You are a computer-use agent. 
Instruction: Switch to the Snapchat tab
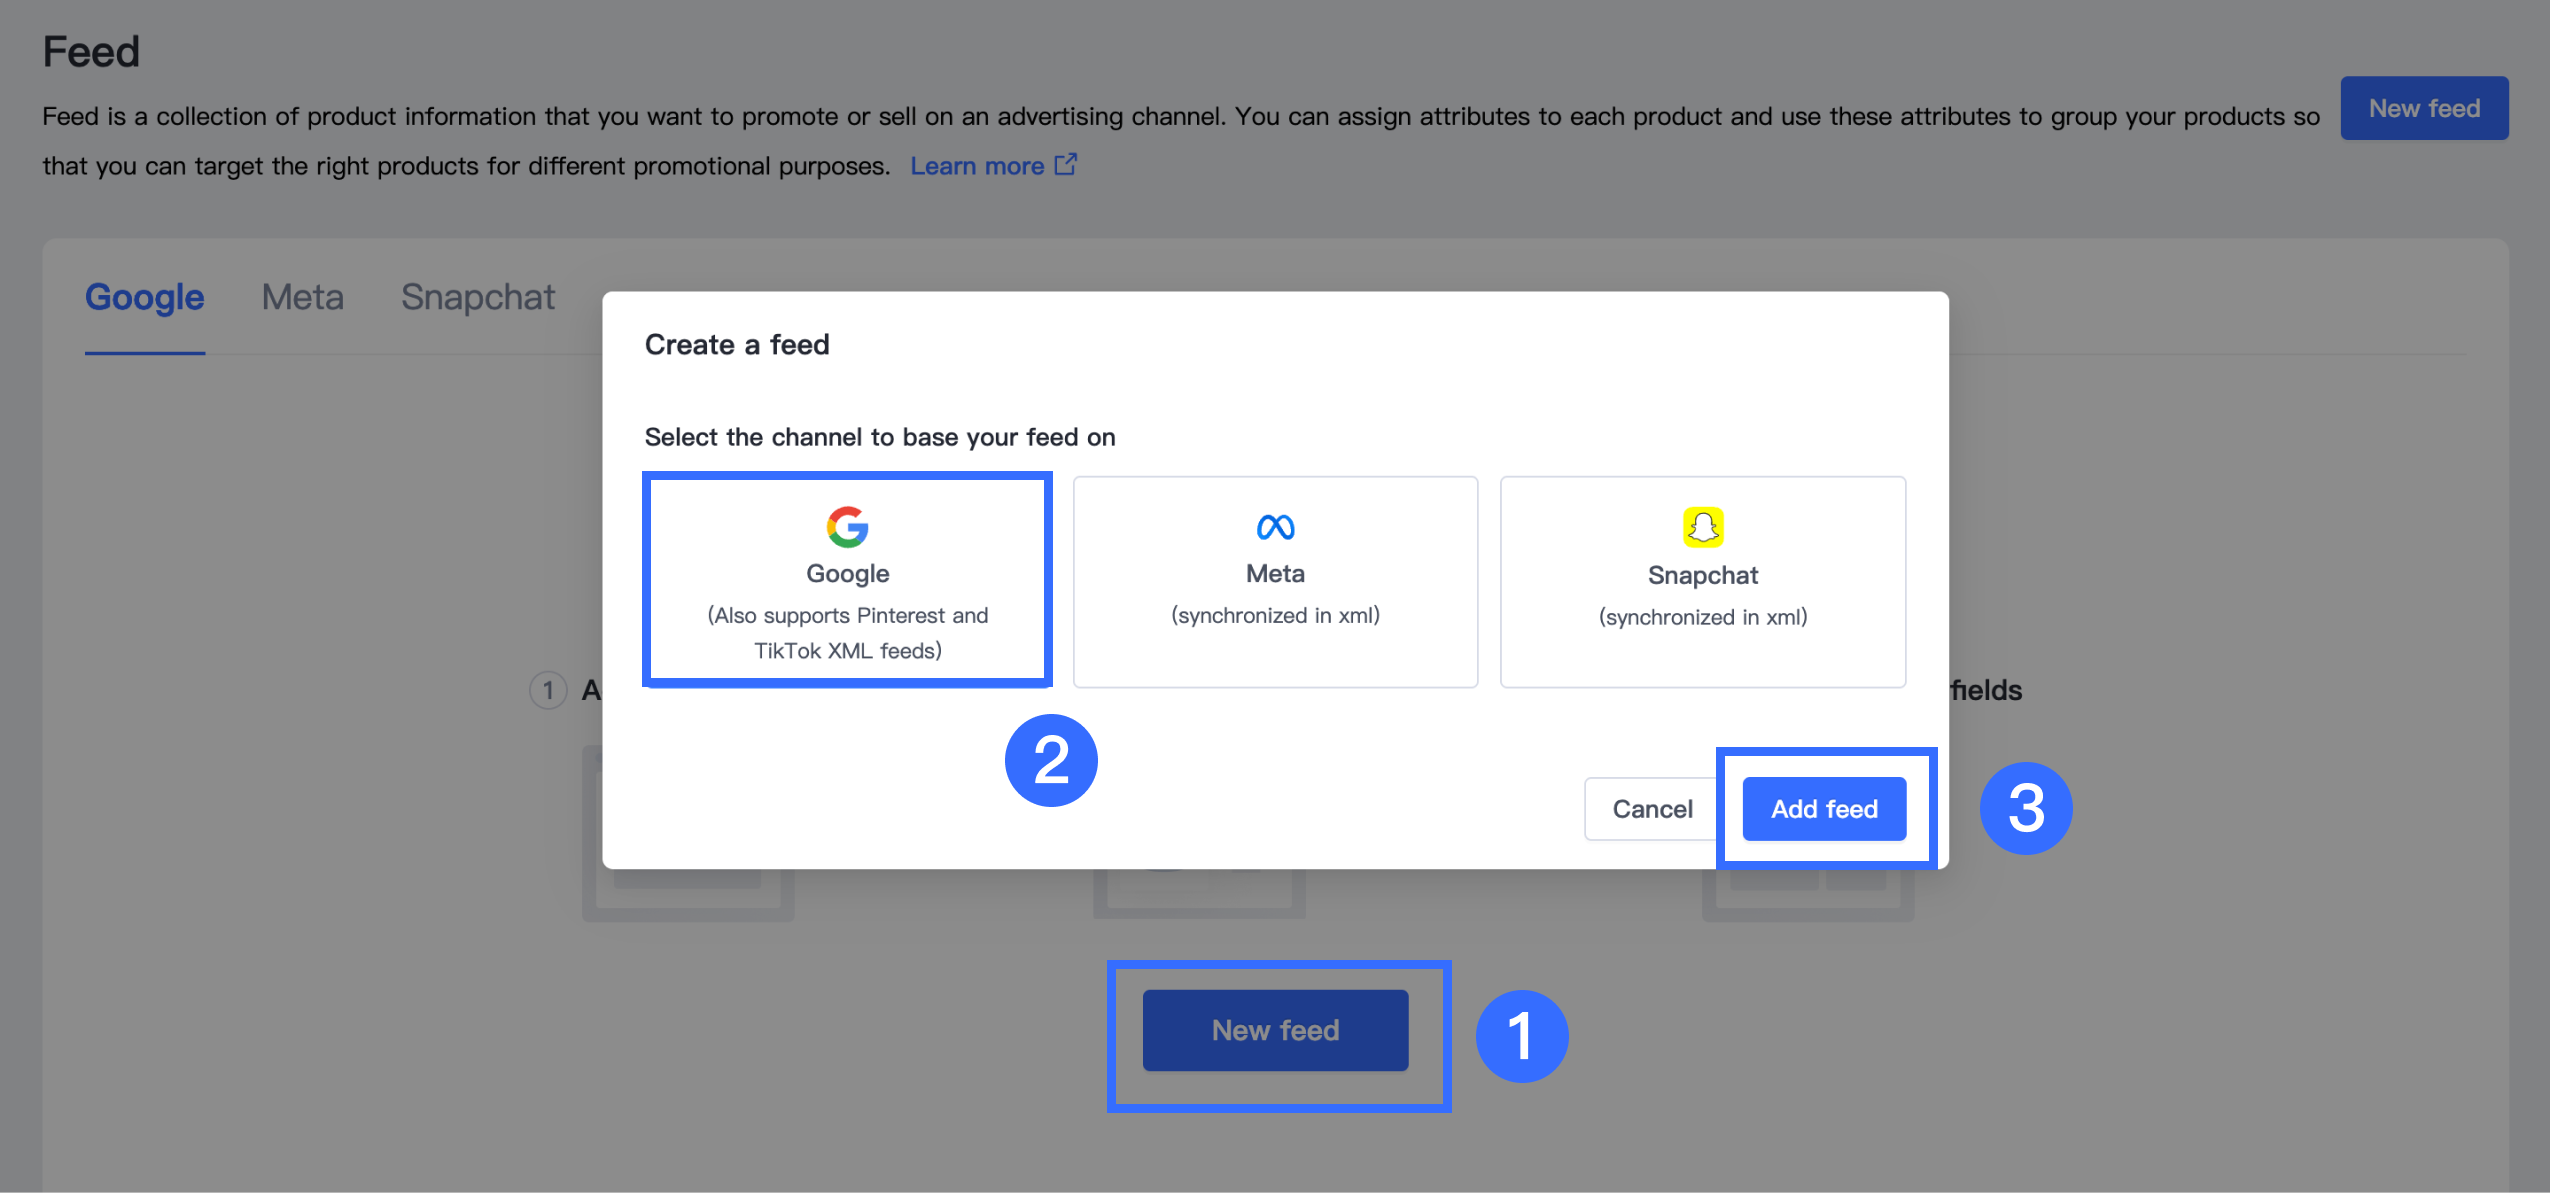[478, 297]
